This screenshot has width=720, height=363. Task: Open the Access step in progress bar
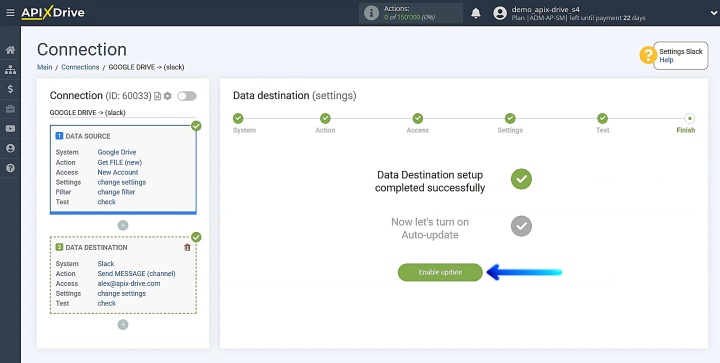click(x=417, y=118)
